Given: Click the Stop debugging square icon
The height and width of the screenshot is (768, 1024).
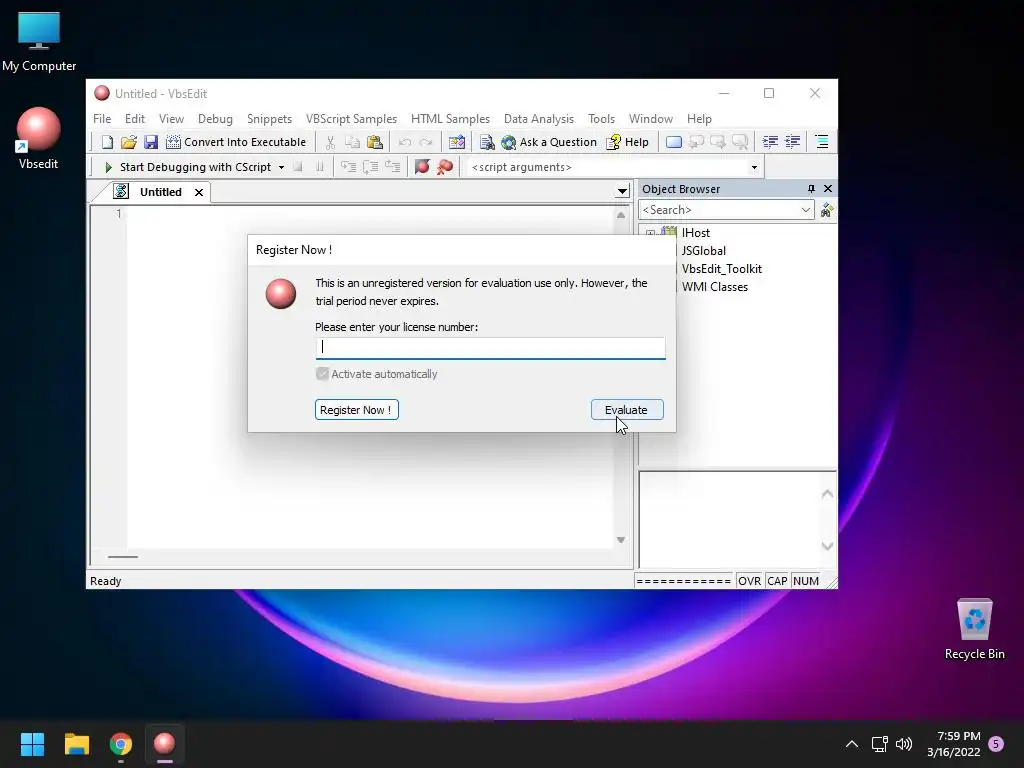Looking at the screenshot, I should (x=298, y=167).
